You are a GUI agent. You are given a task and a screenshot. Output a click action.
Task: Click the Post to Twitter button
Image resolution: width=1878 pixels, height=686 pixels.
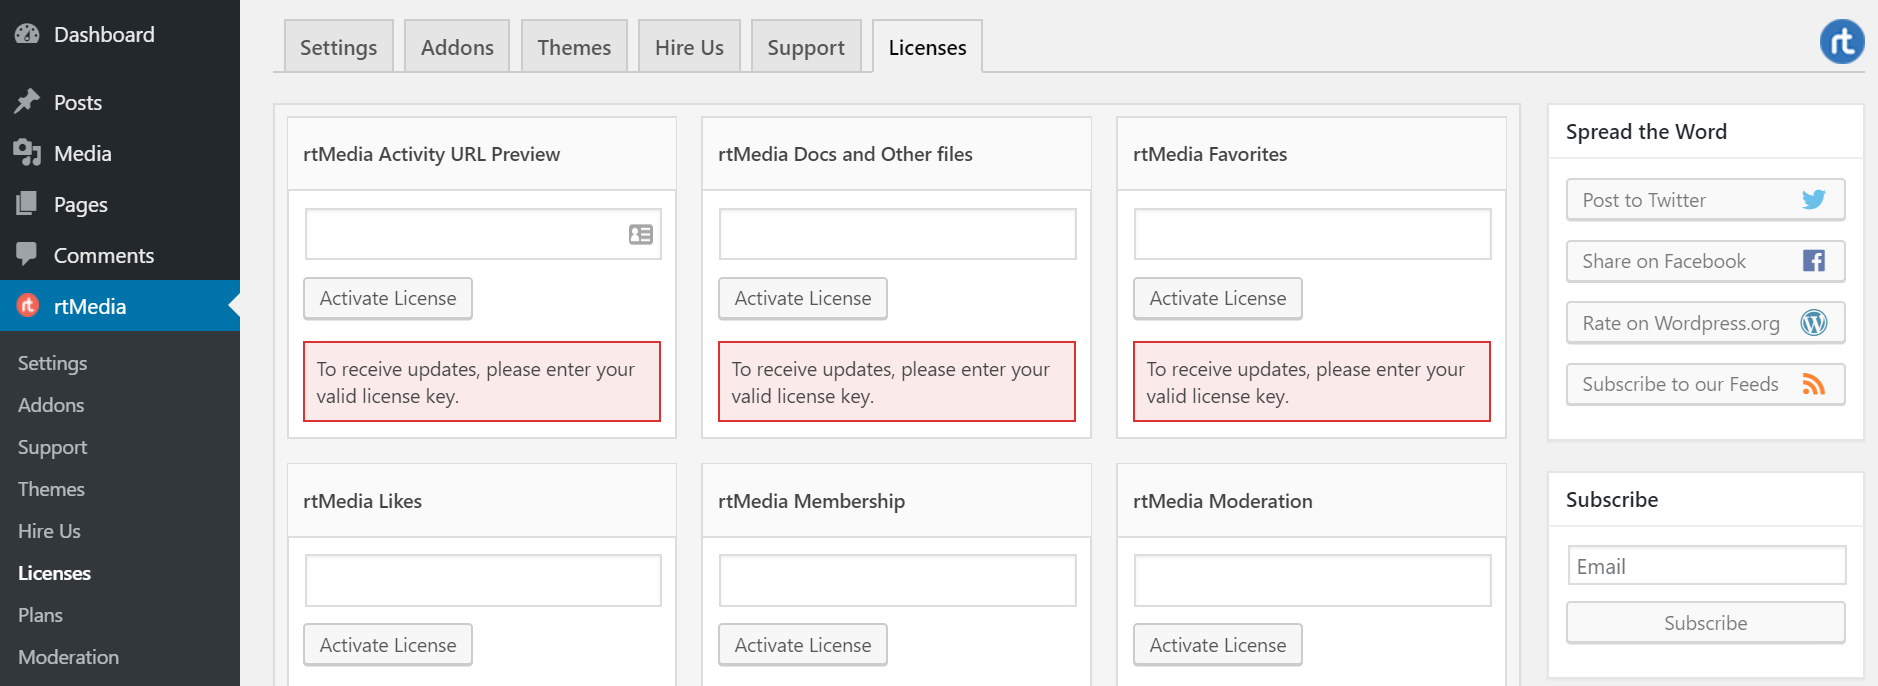tap(1705, 199)
